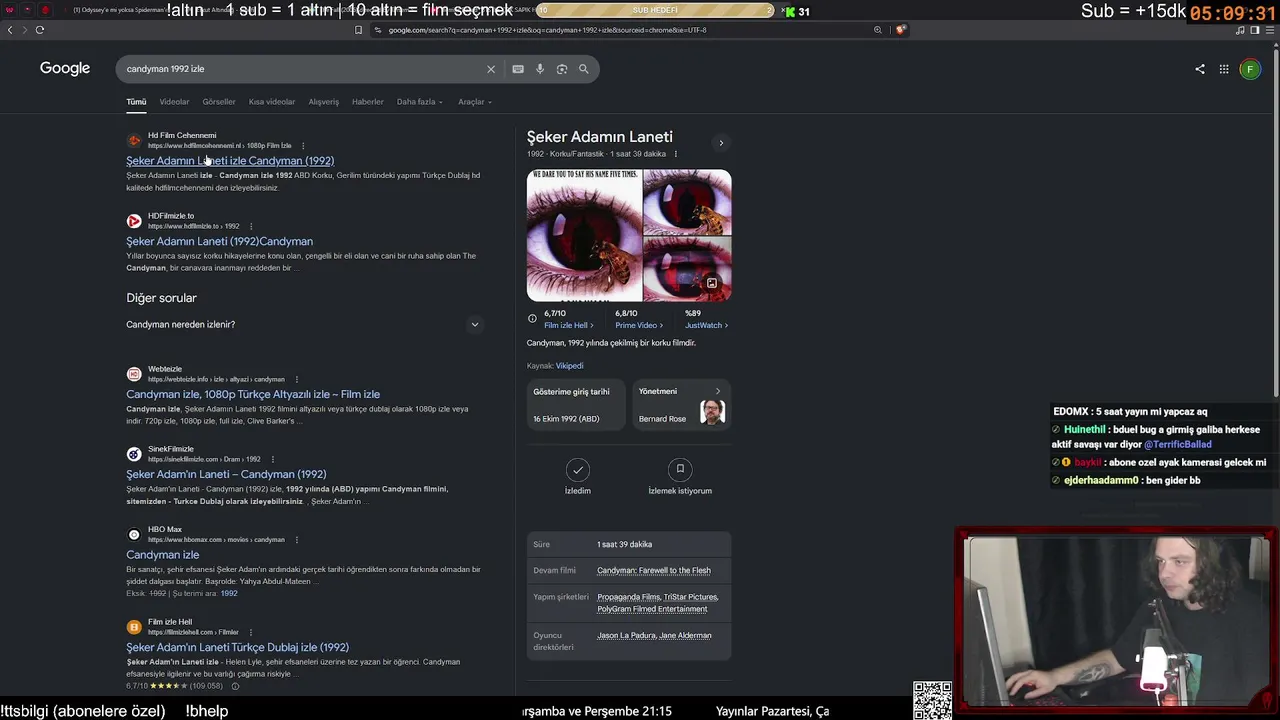Go to the Google homepage via the logo

65,68
